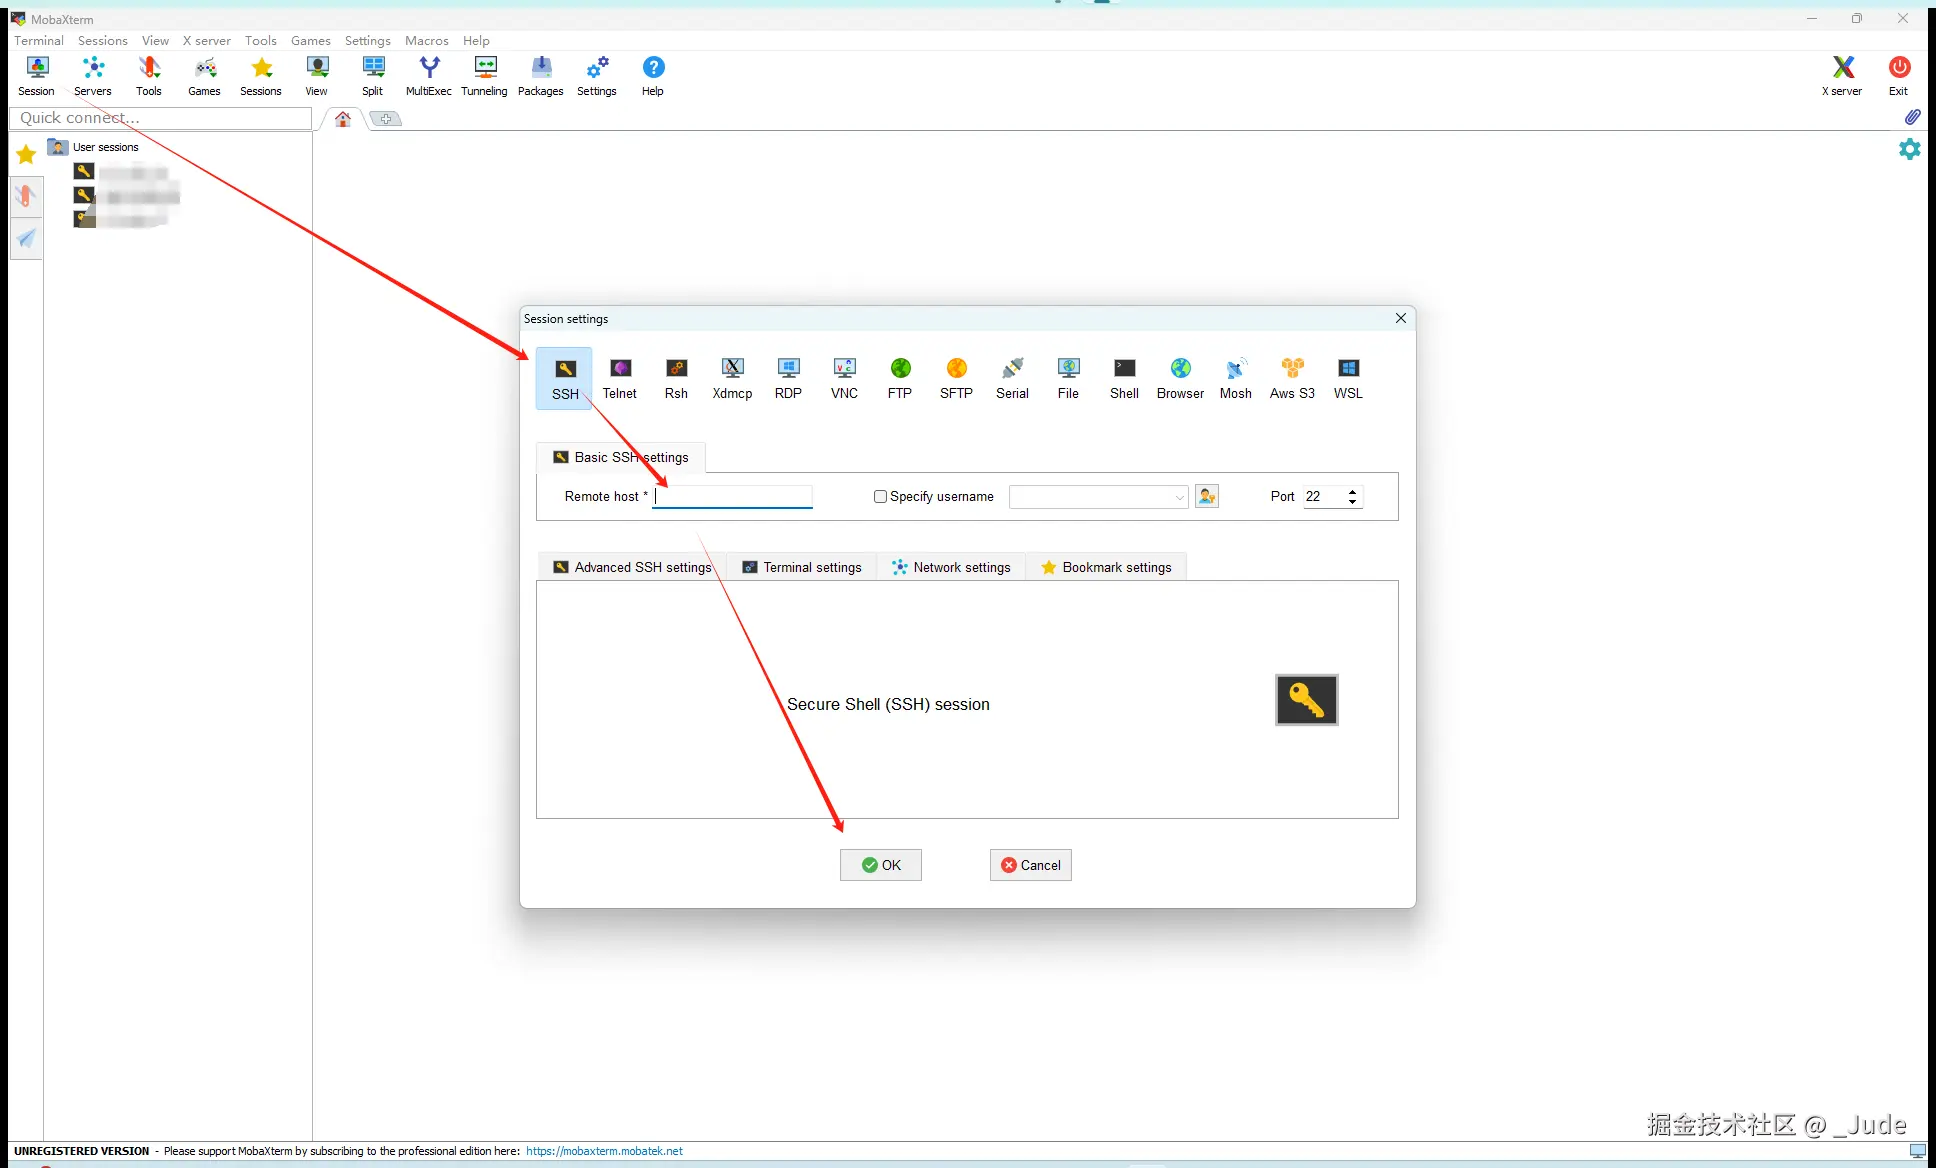This screenshot has height=1168, width=1936.
Task: Expand the username dropdown list
Action: pos(1179,497)
